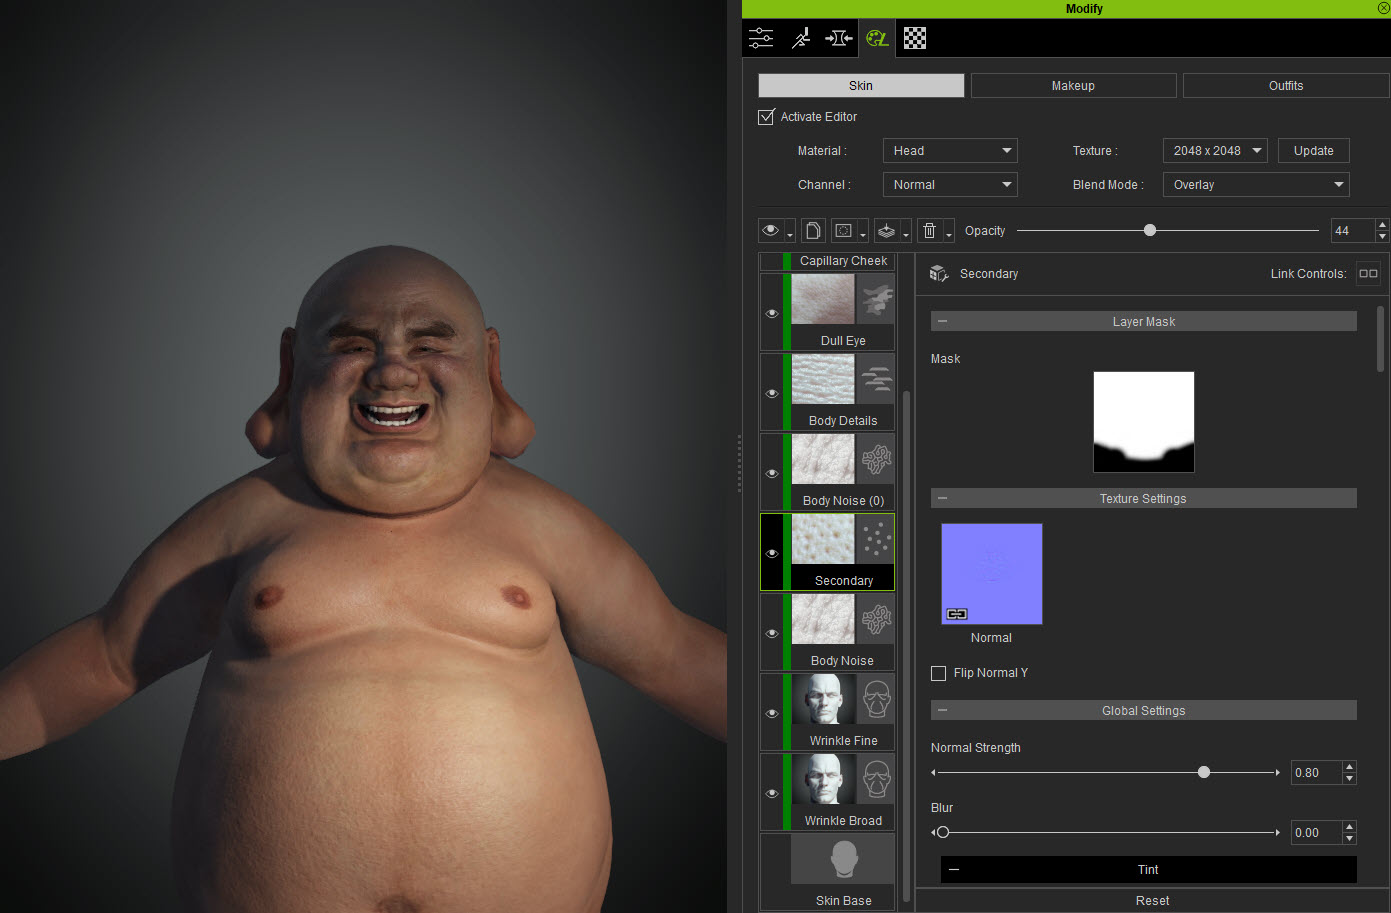
Task: Click the Body Noise (0) squiggle mask icon
Action: coord(876,459)
